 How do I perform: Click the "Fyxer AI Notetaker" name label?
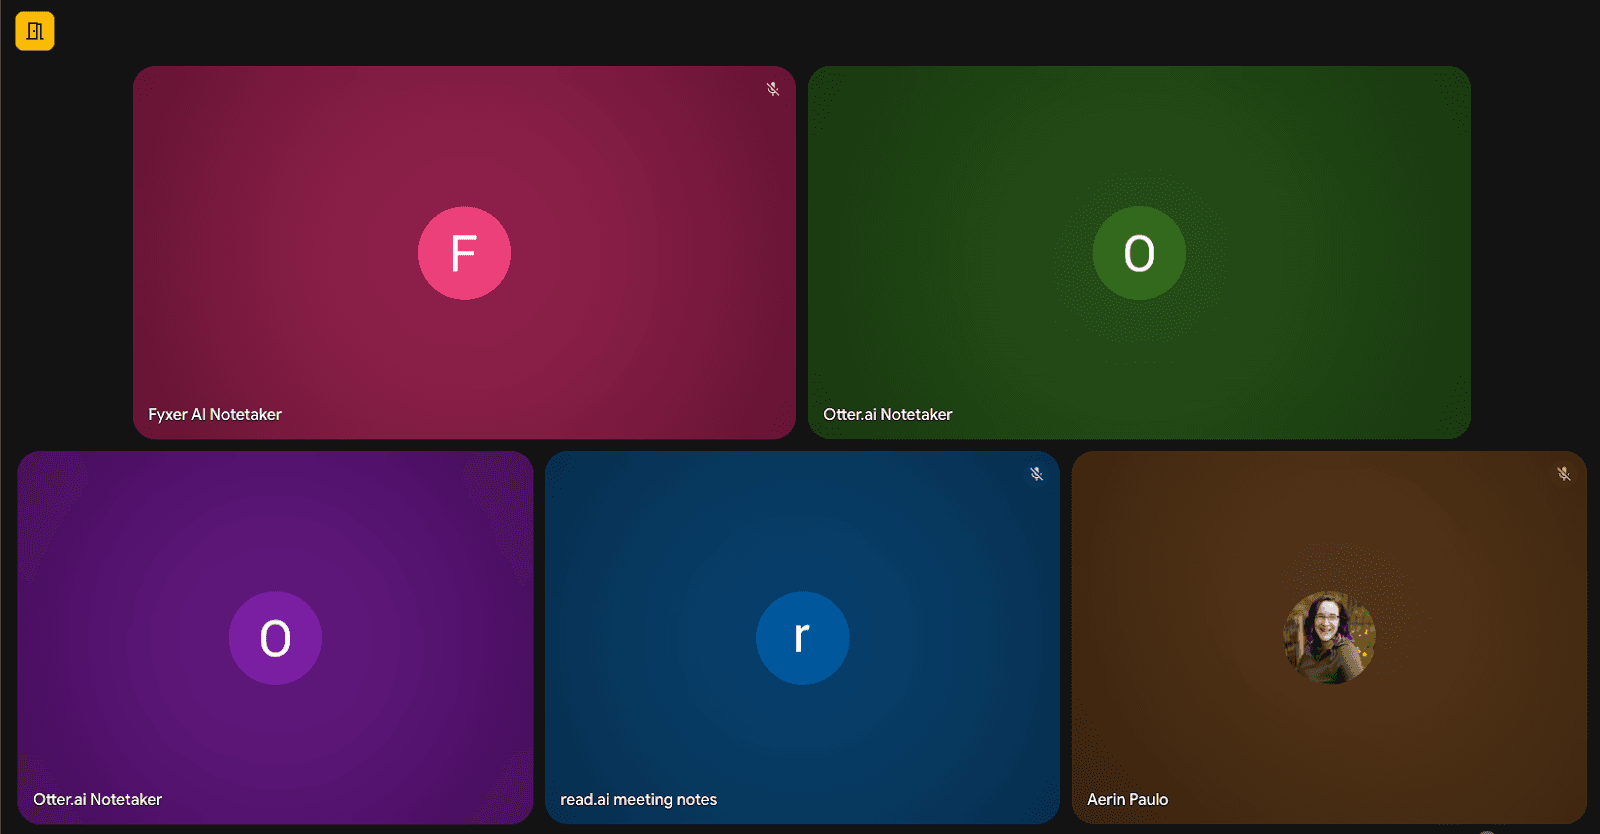215,414
